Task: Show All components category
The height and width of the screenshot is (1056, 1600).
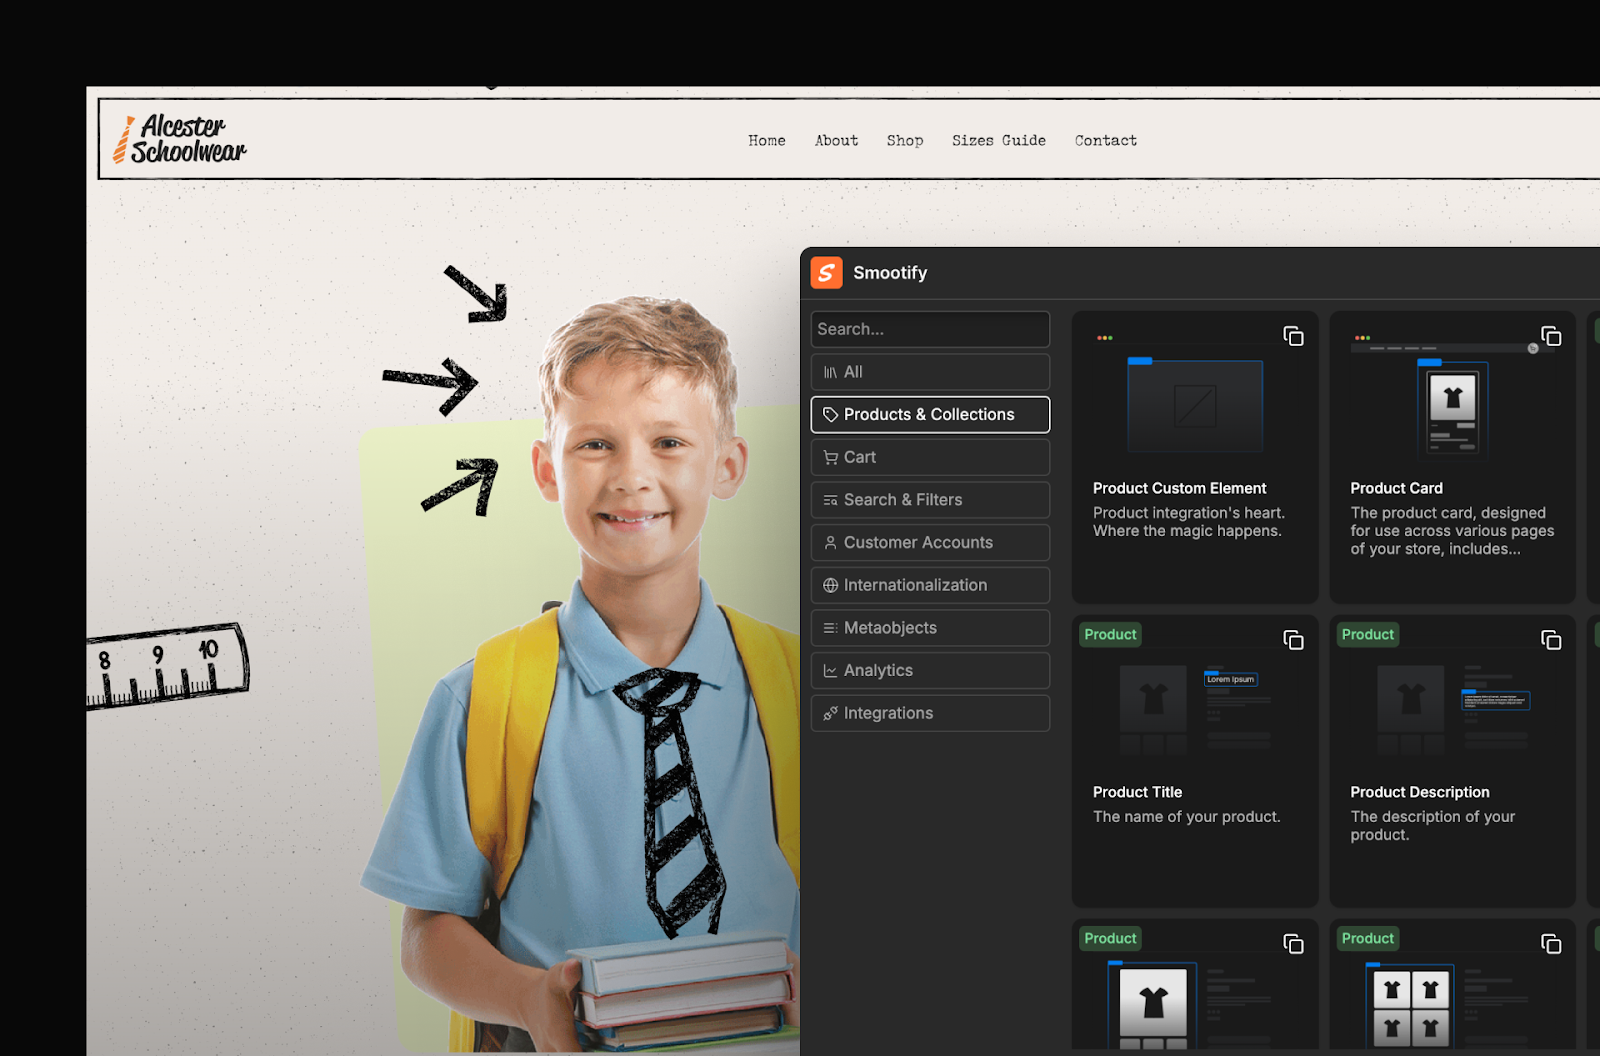Action: pos(929,372)
